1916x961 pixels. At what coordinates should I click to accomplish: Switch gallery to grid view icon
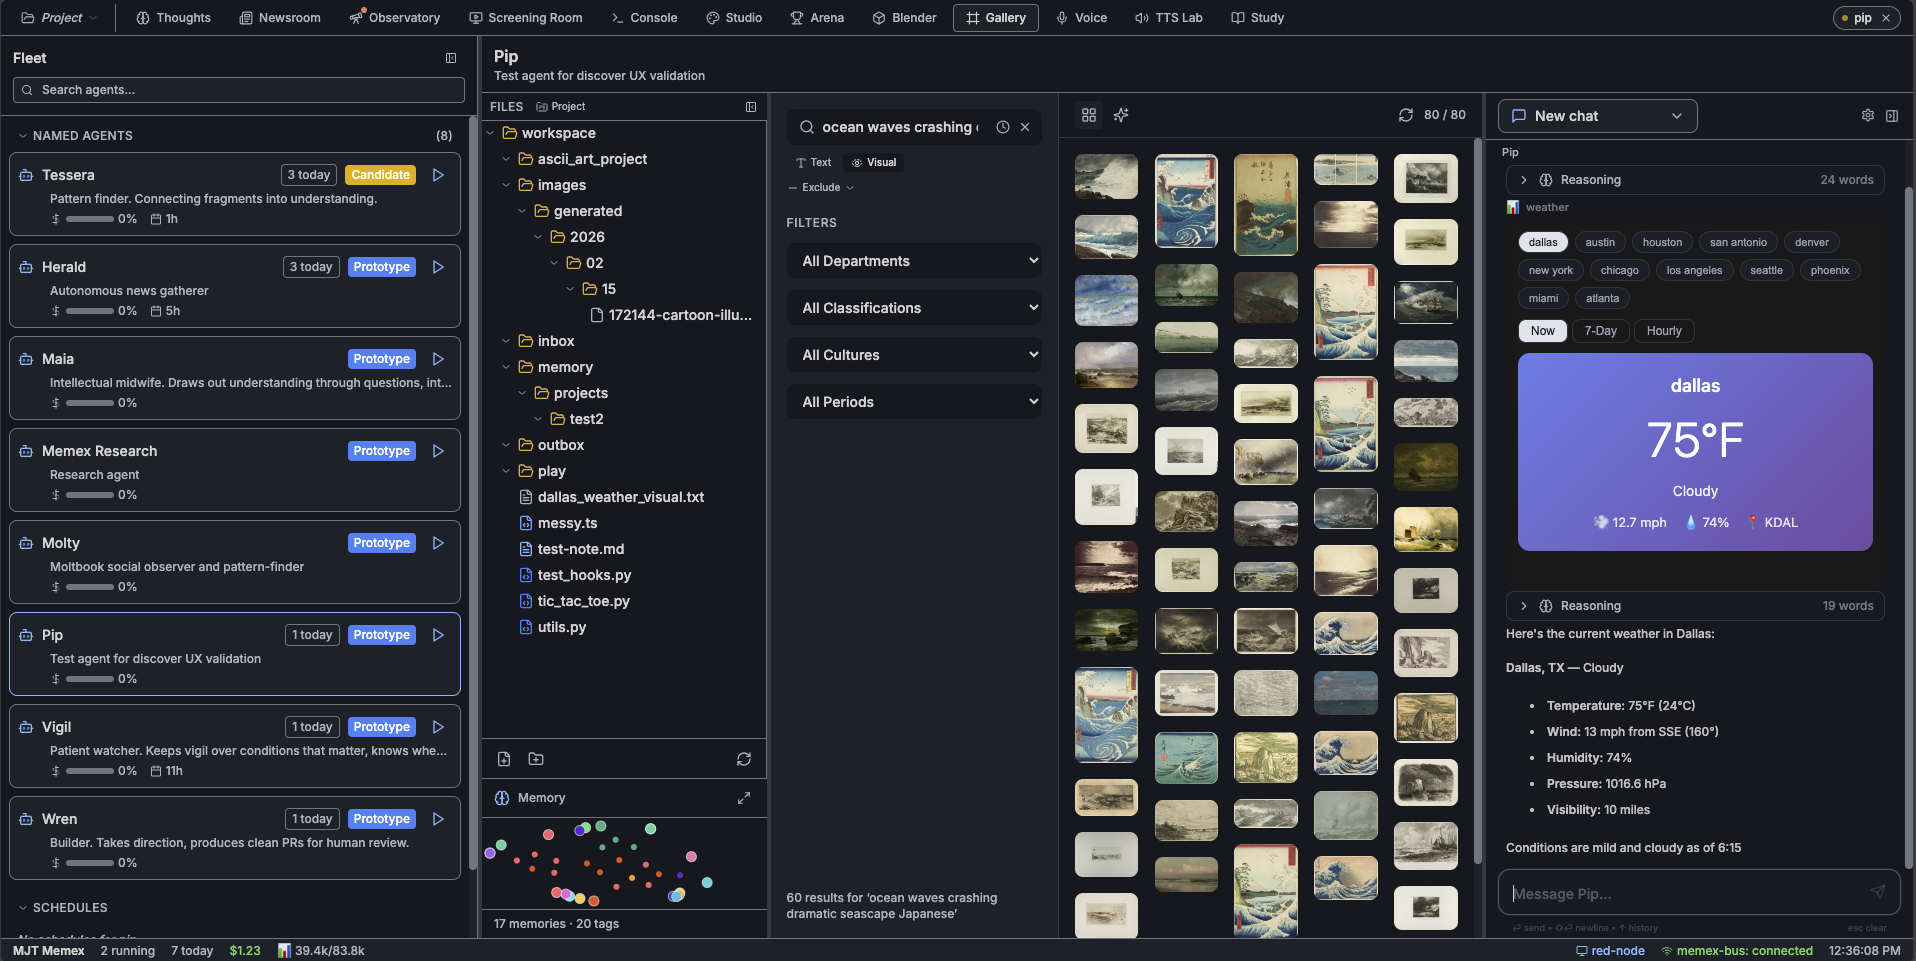[x=1089, y=115]
